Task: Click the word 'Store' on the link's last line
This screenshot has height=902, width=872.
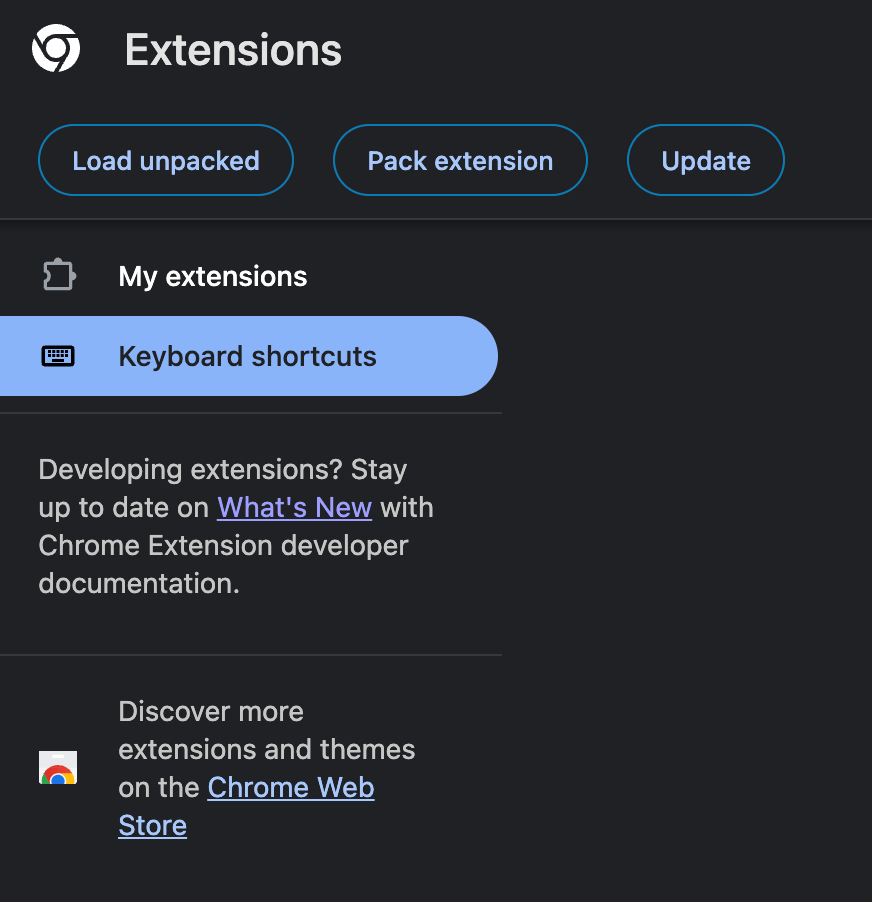Action: pyautogui.click(x=152, y=825)
